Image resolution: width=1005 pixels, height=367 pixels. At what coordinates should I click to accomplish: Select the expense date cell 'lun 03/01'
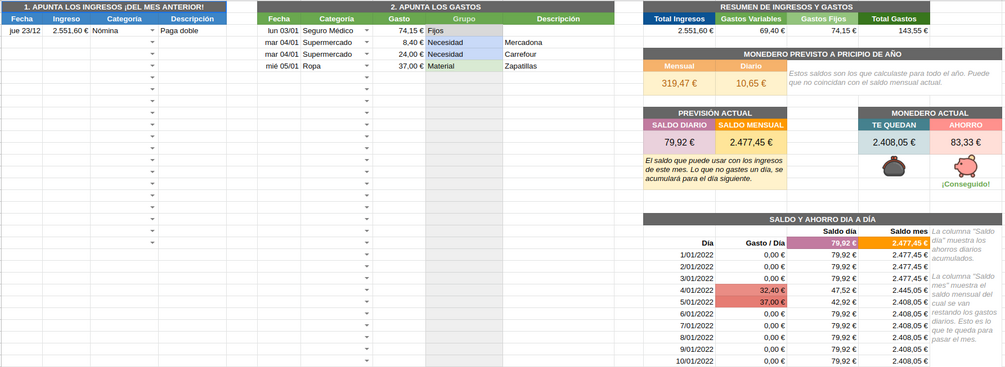279,30
